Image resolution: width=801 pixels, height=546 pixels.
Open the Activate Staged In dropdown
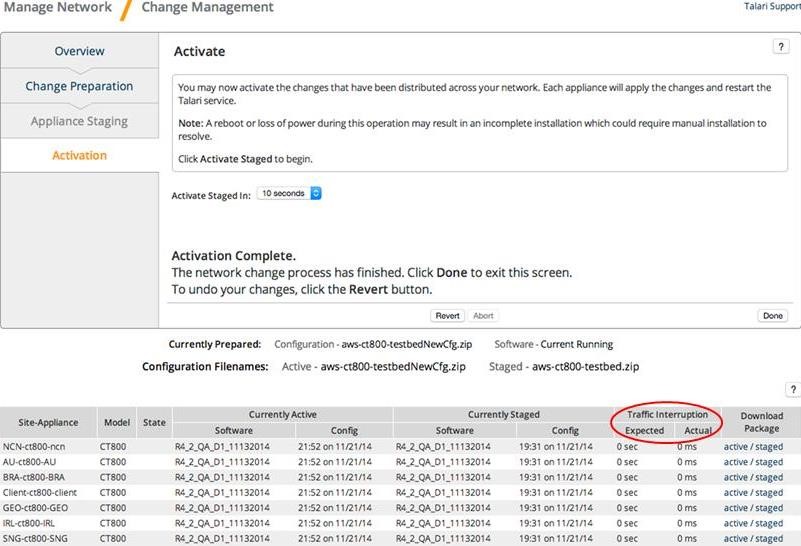[289, 194]
